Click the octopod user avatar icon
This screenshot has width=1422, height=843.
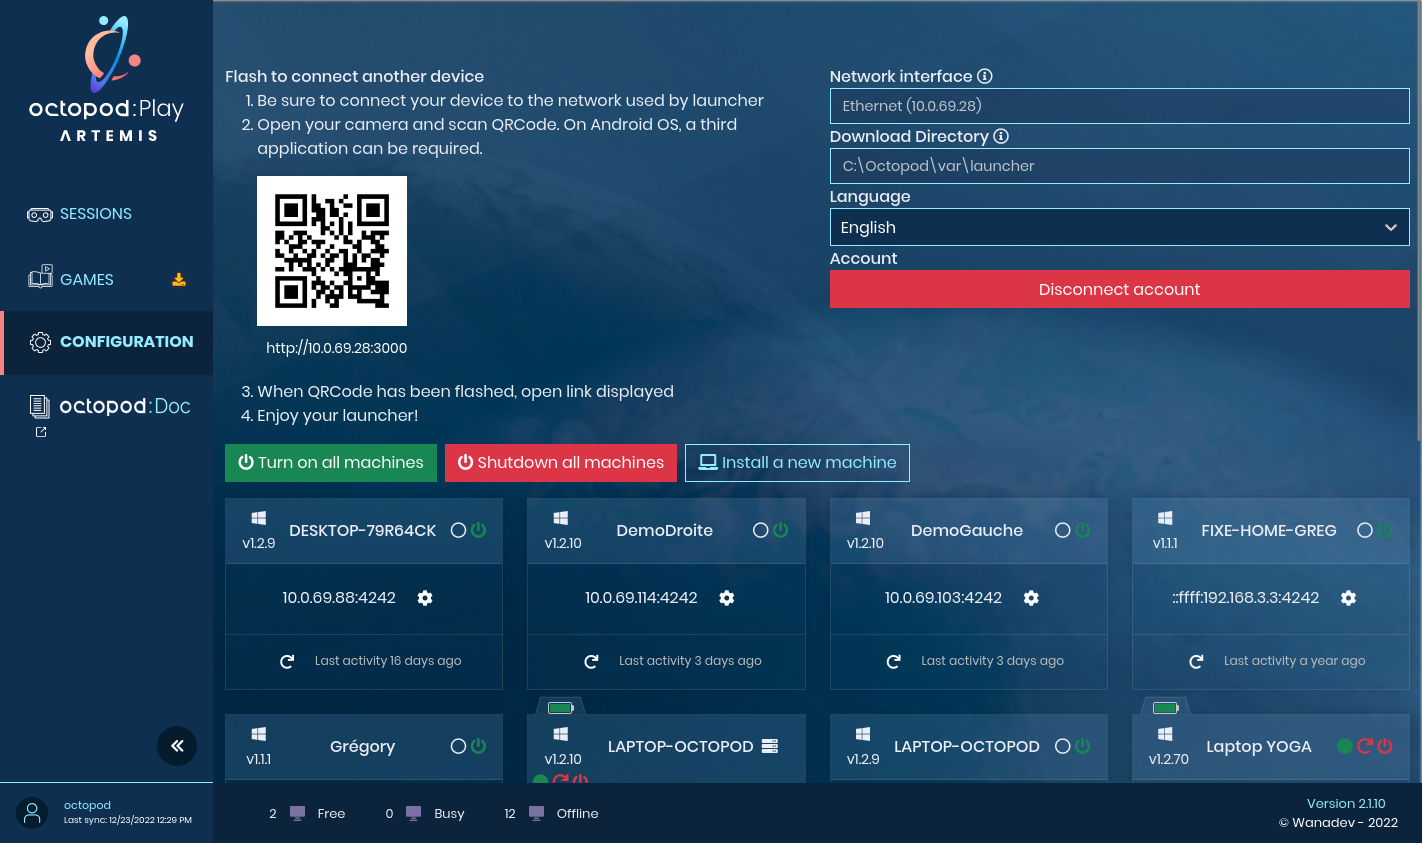click(33, 813)
